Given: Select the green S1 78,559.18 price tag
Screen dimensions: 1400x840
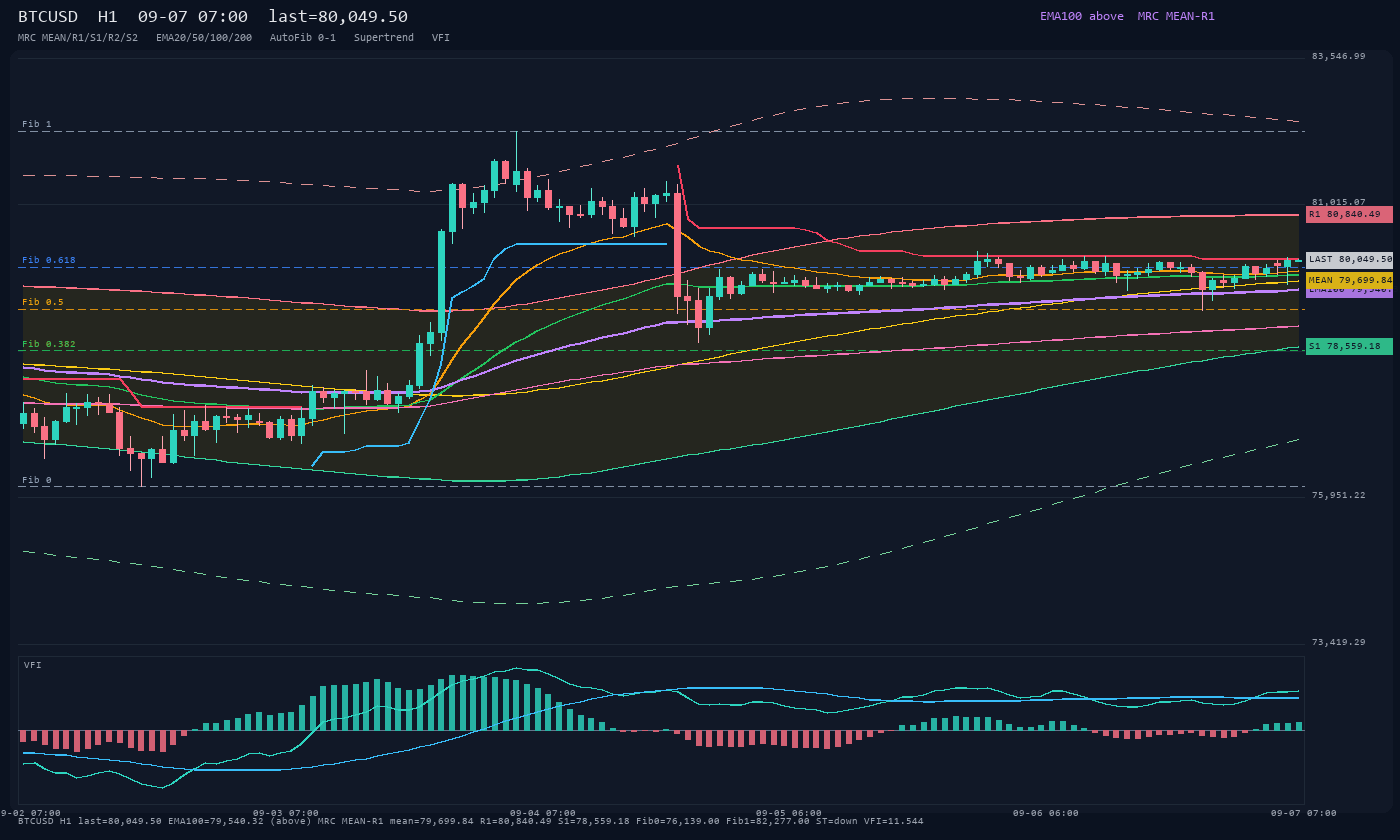Looking at the screenshot, I should click(1349, 346).
